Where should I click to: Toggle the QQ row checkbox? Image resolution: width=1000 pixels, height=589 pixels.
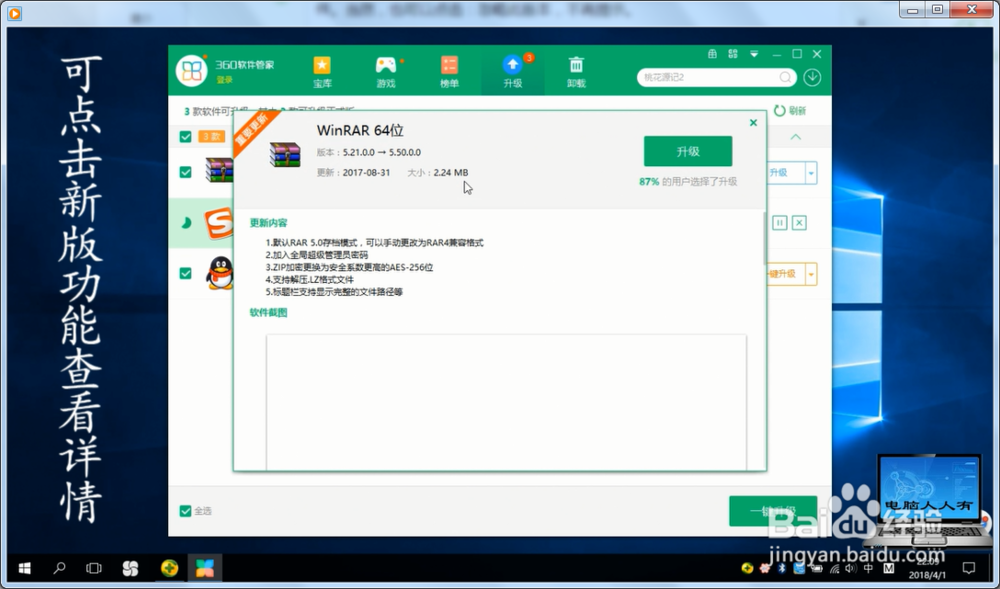click(186, 273)
